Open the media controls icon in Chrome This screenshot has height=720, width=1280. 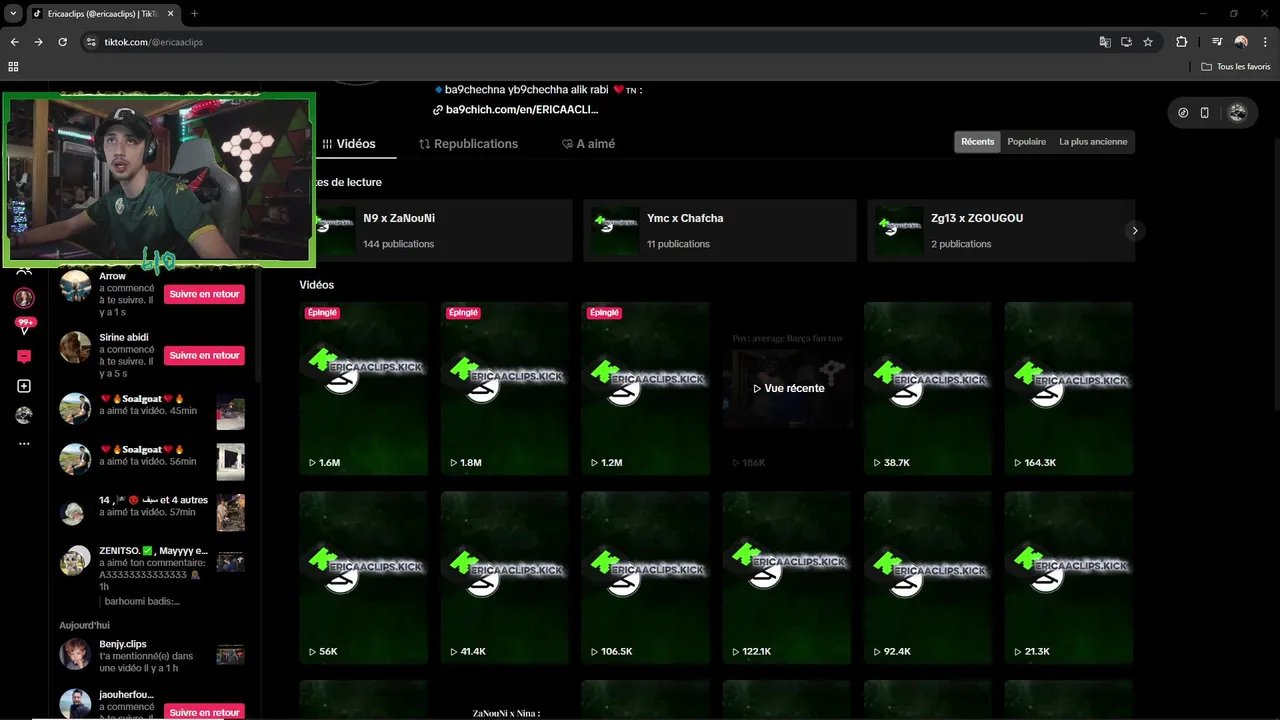click(1217, 42)
